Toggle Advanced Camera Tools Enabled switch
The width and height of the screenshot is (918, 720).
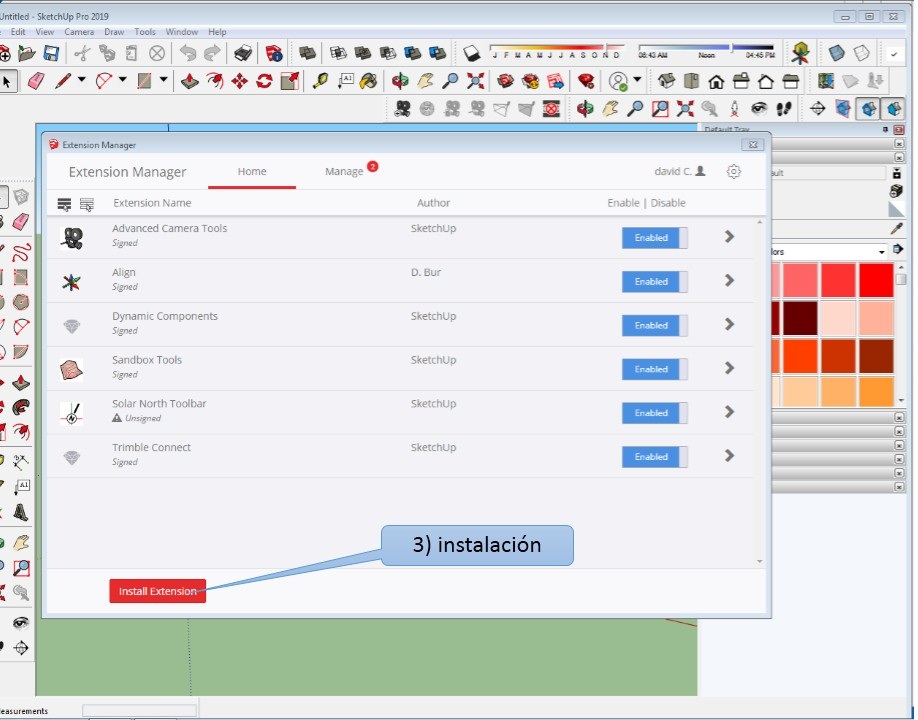[654, 238]
